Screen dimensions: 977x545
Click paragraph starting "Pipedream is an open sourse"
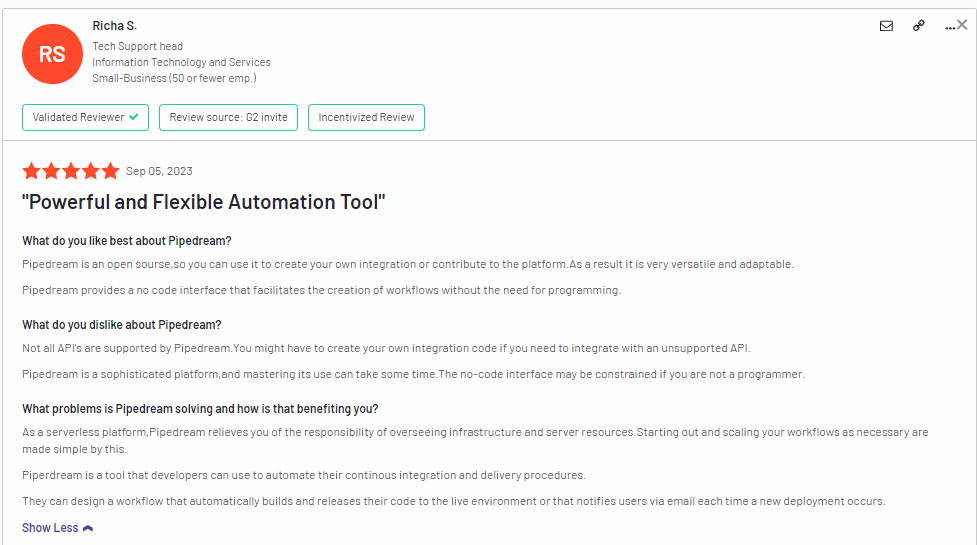407,264
